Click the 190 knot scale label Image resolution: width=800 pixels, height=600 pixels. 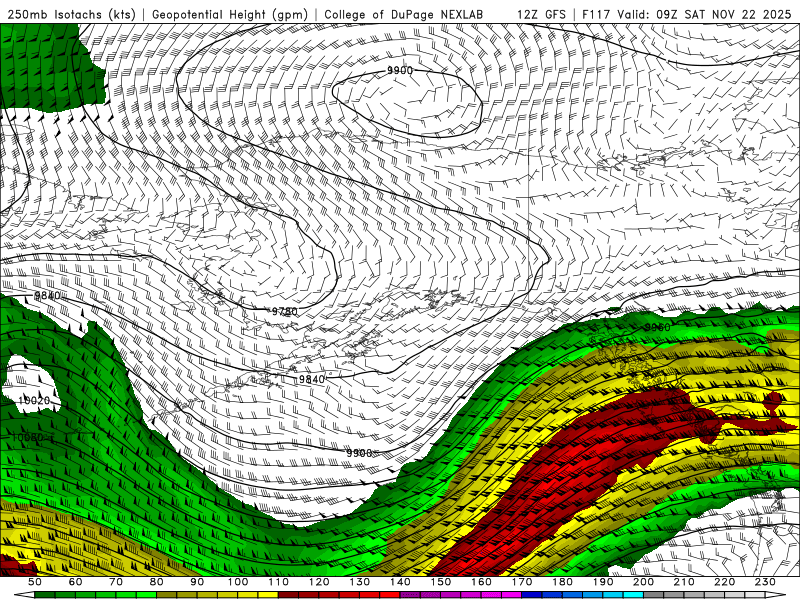click(603, 582)
